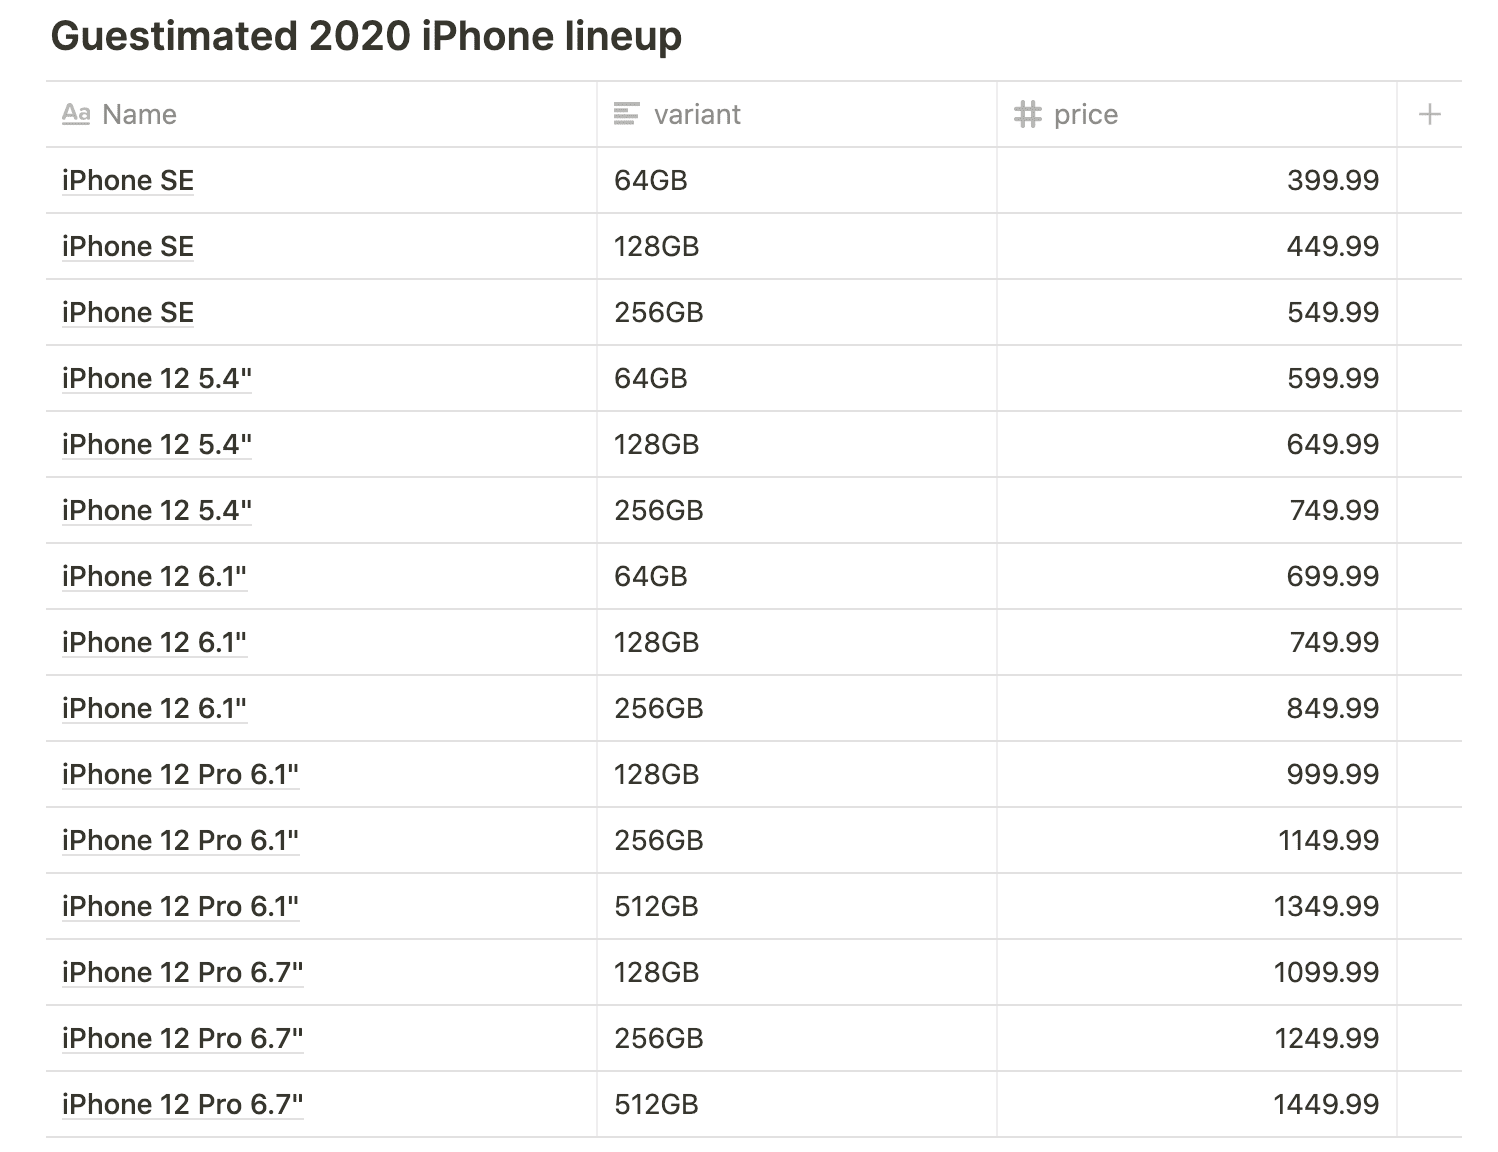The height and width of the screenshot is (1152, 1498).
Task: Select the 999.99 price cell
Action: click(1197, 774)
